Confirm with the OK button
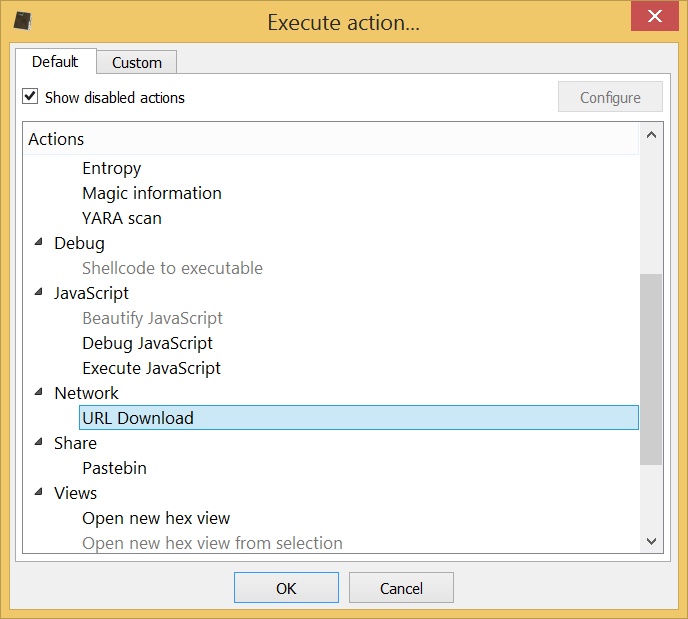 click(x=286, y=588)
